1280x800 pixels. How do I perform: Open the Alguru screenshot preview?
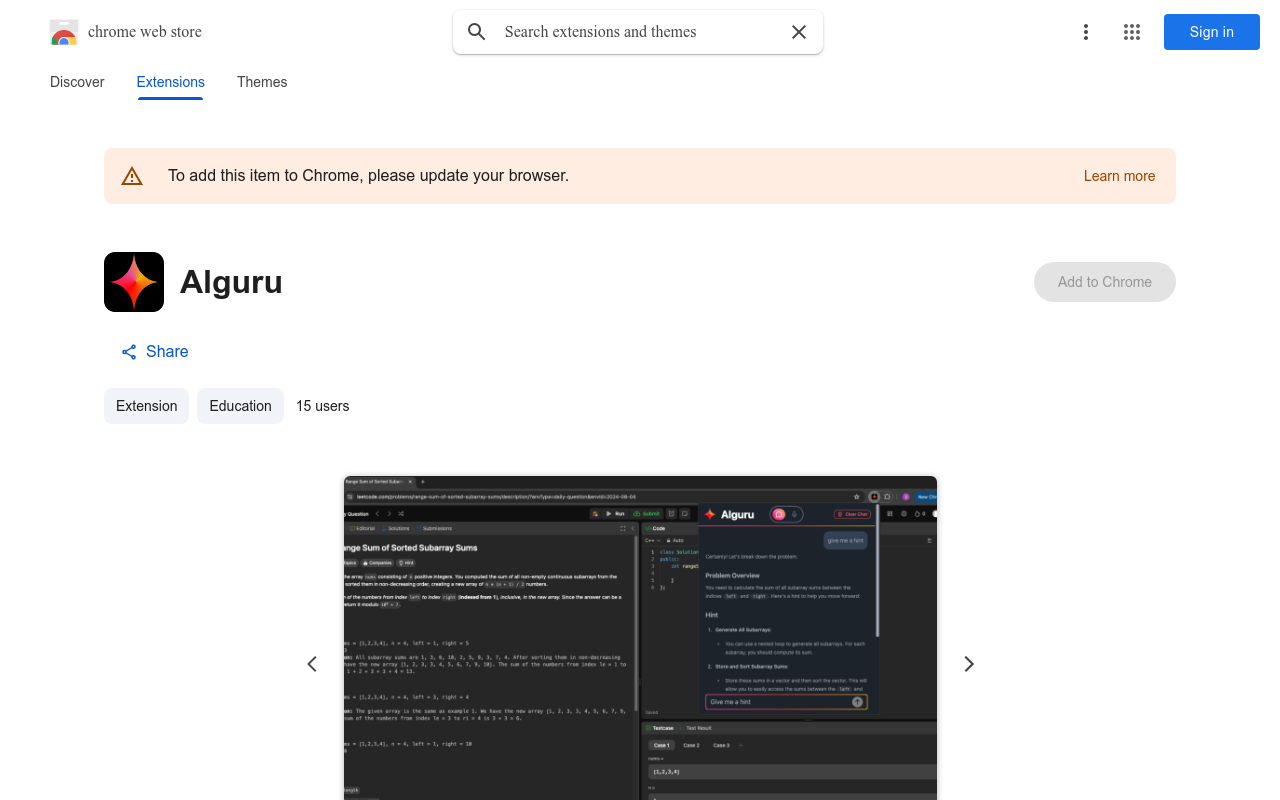[x=640, y=638]
